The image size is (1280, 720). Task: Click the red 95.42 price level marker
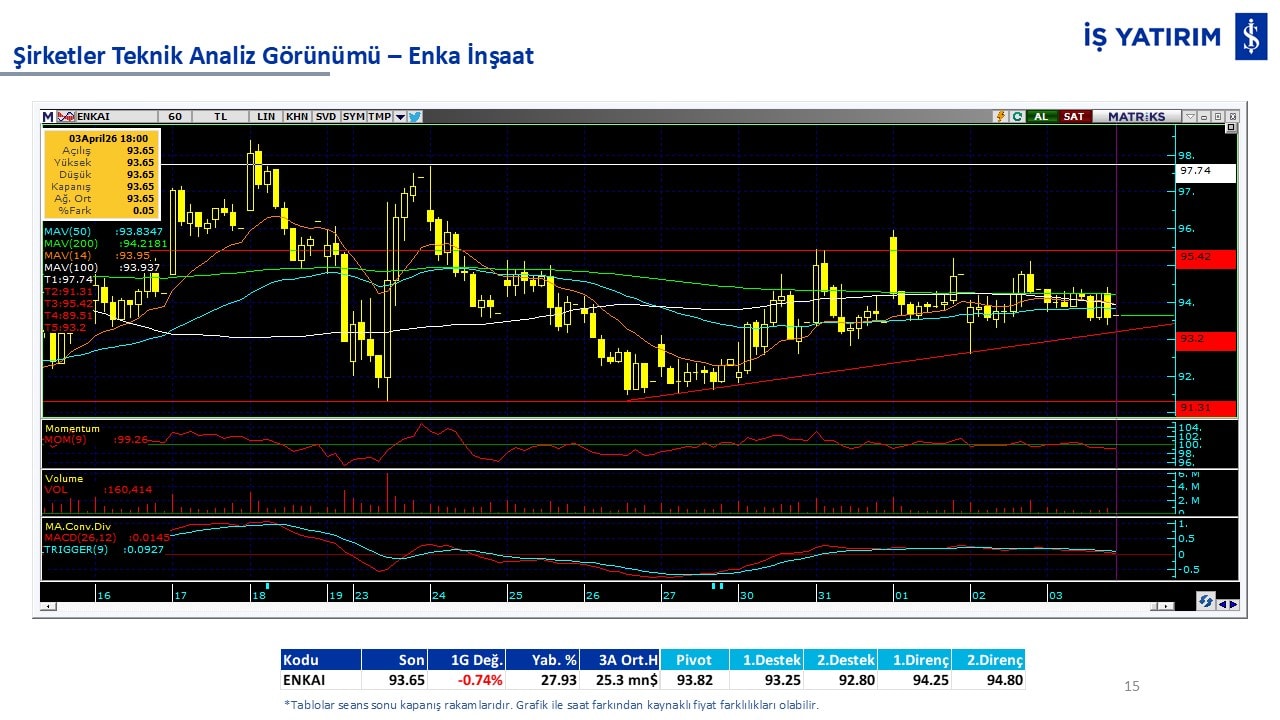pos(1206,257)
